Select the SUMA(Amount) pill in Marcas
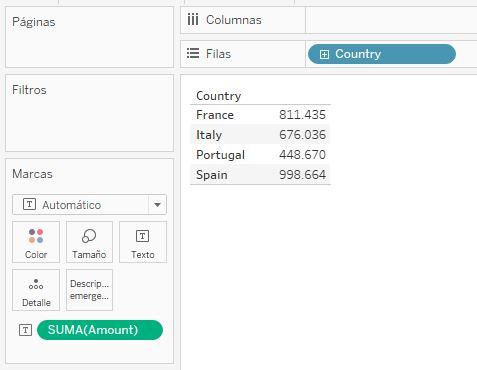This screenshot has width=477, height=370. click(x=100, y=330)
